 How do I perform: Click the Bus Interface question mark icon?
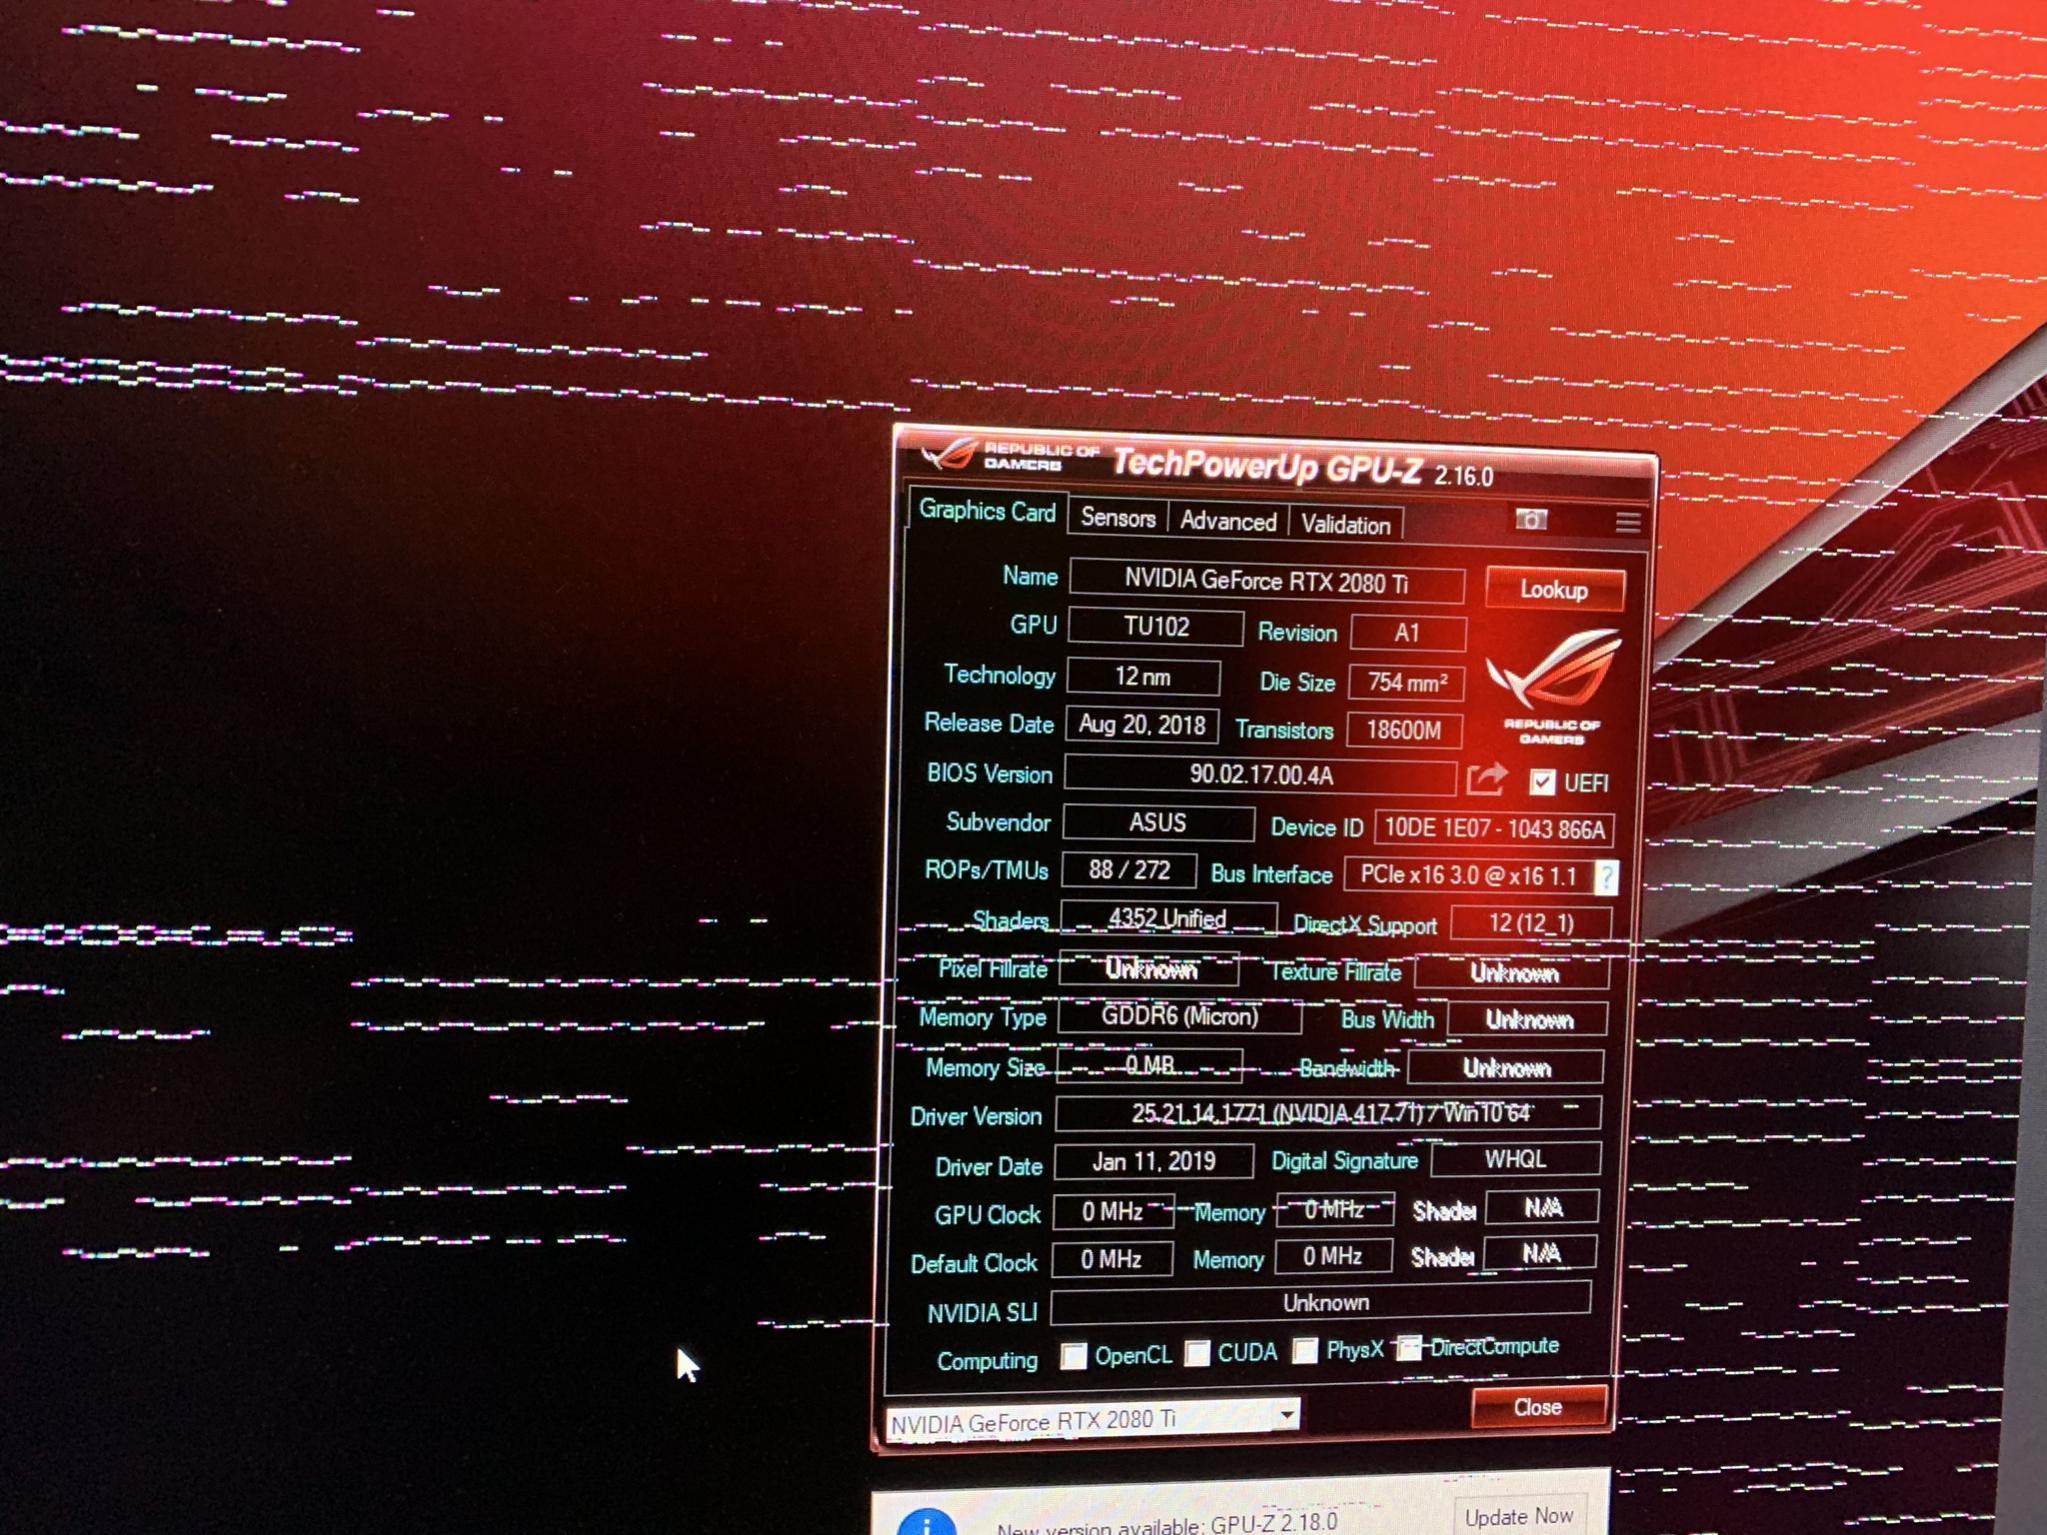[x=1606, y=877]
